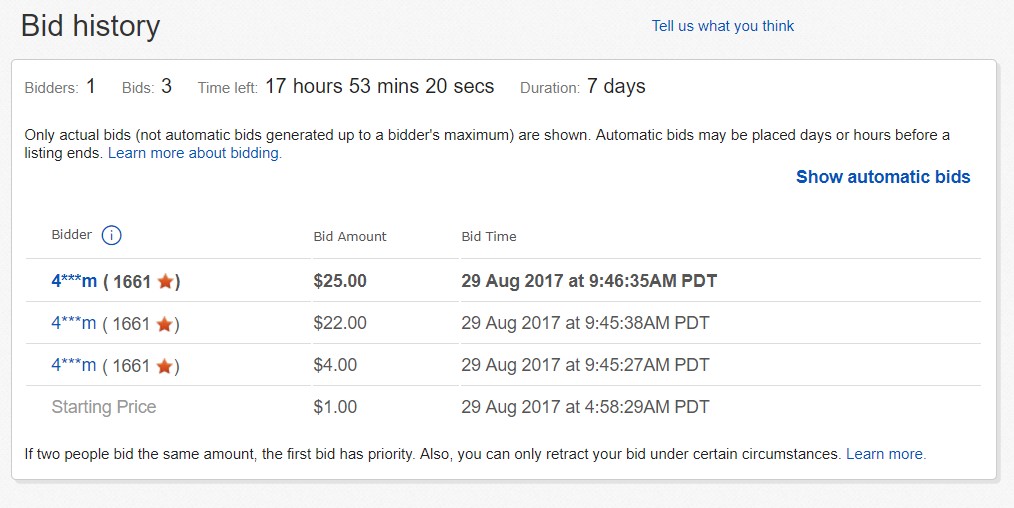Open Learn more link about retracting bids

[x=886, y=454]
